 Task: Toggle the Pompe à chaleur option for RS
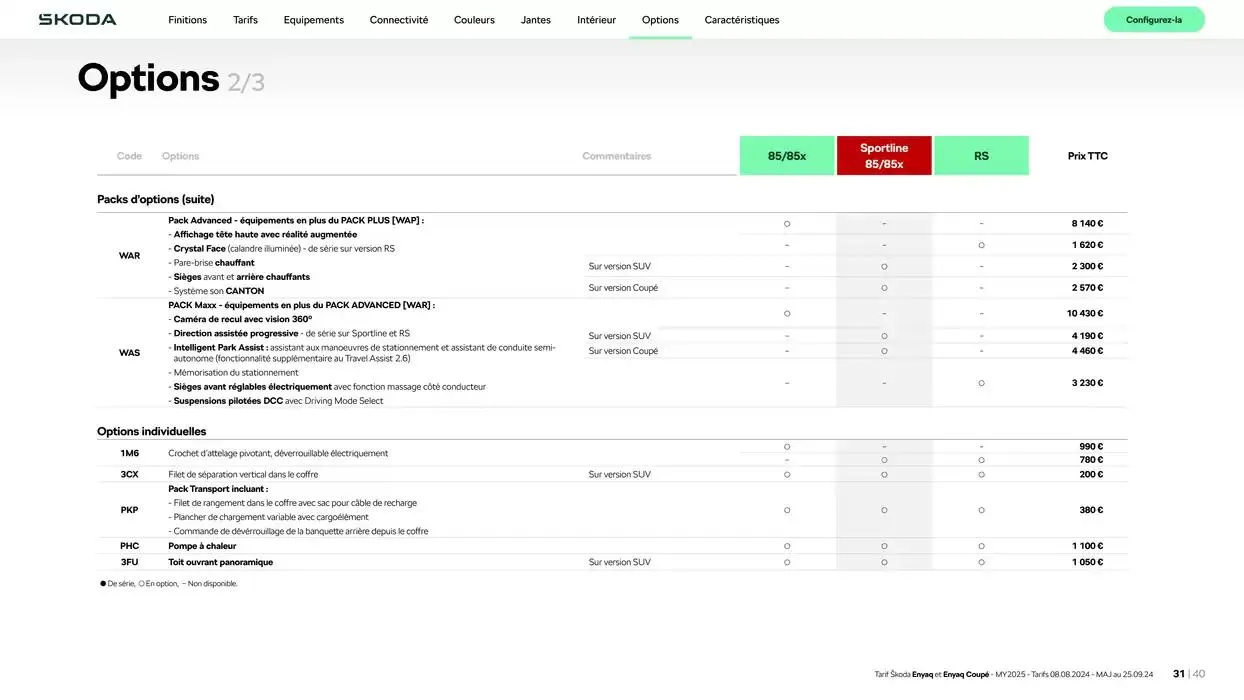[980, 544]
